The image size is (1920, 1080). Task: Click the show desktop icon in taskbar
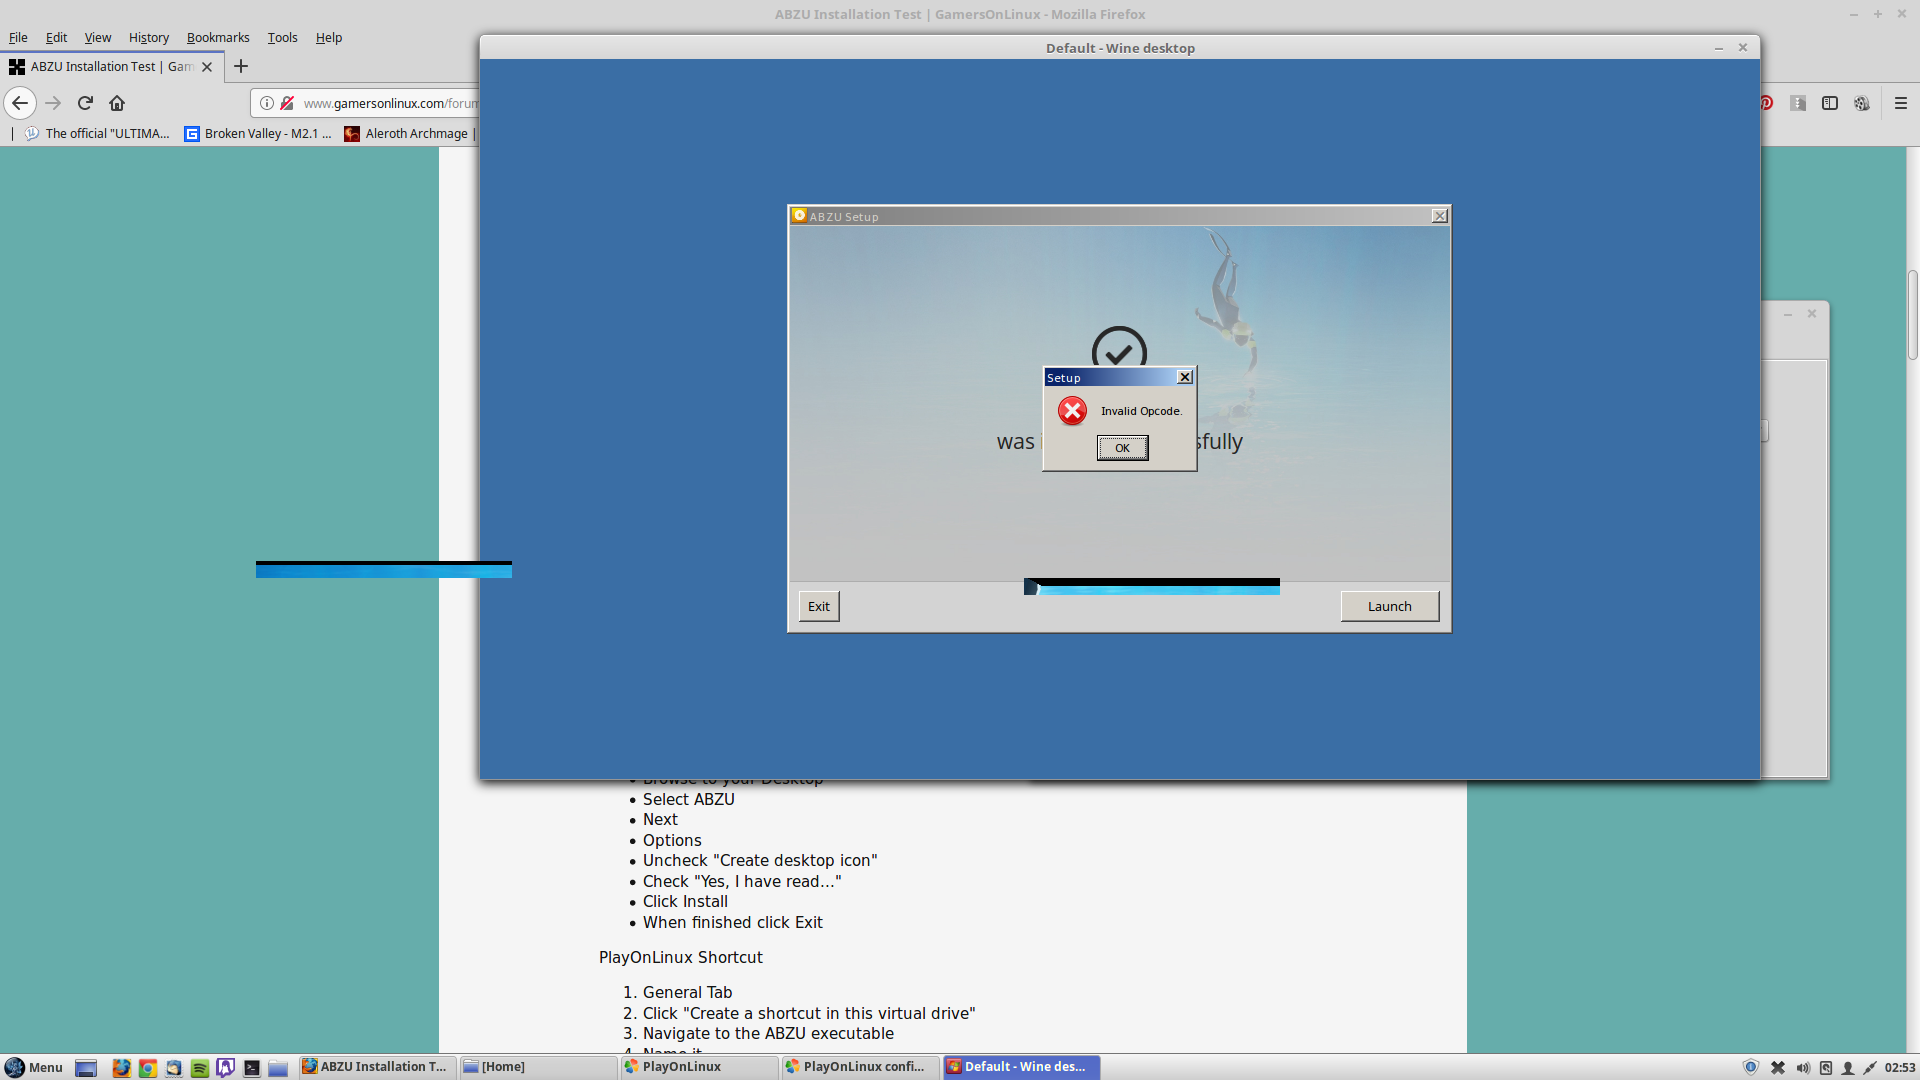pyautogui.click(x=86, y=1067)
